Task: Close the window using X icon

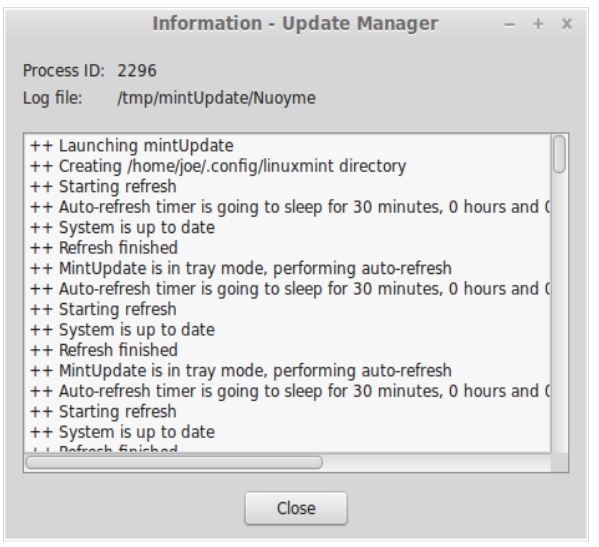Action: tap(567, 24)
